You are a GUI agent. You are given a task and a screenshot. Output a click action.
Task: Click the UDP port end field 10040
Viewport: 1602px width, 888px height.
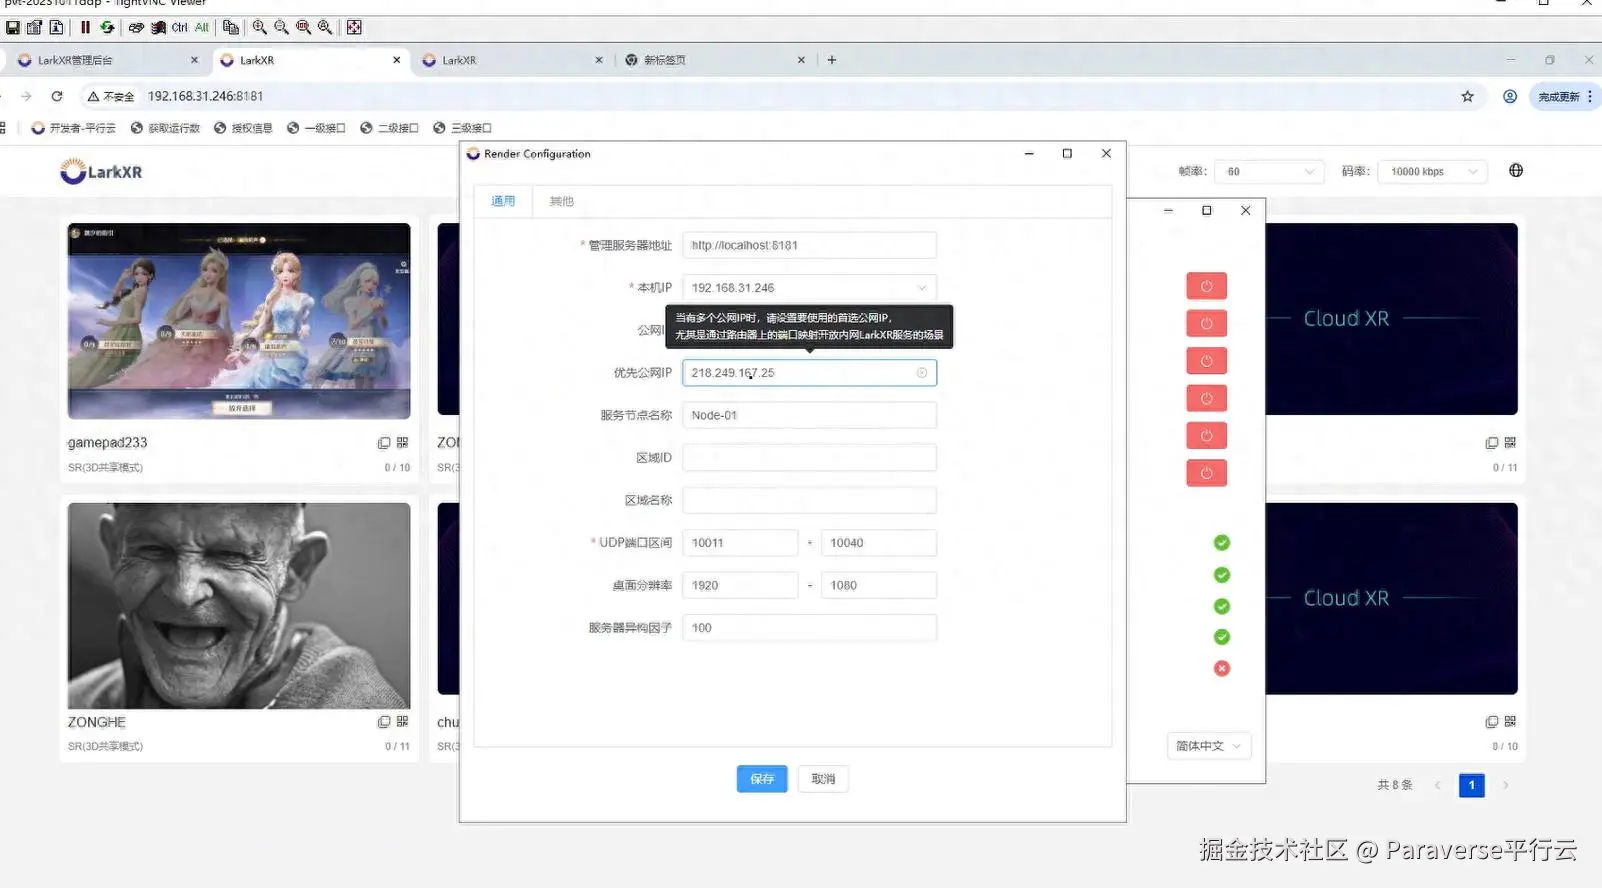878,543
